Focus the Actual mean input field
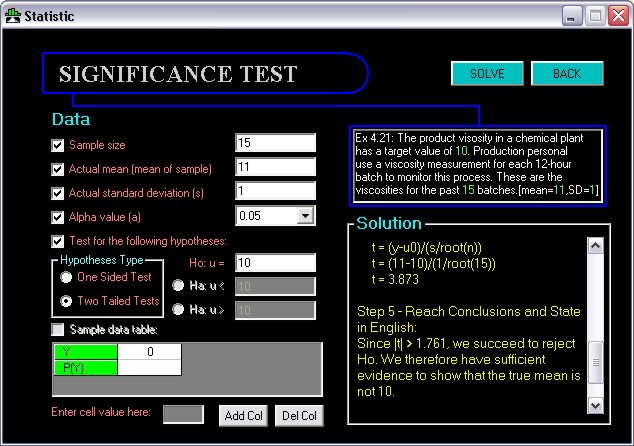This screenshot has height=446, width=634. click(275, 167)
